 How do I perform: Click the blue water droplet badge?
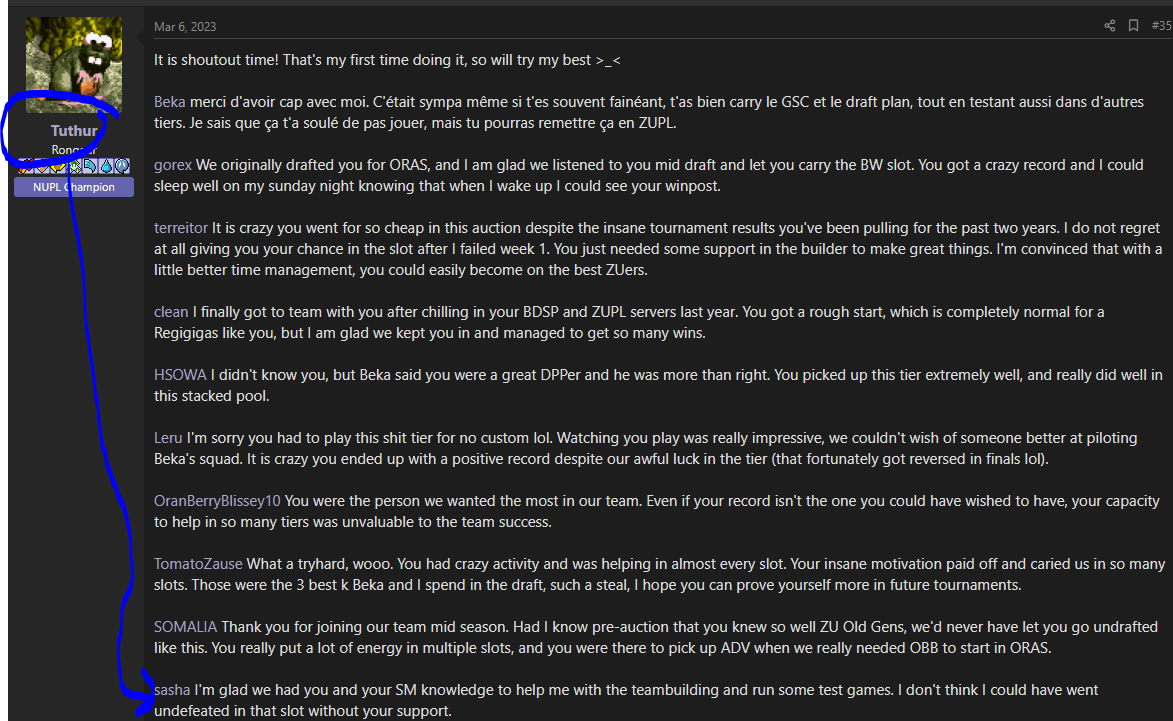(105, 166)
